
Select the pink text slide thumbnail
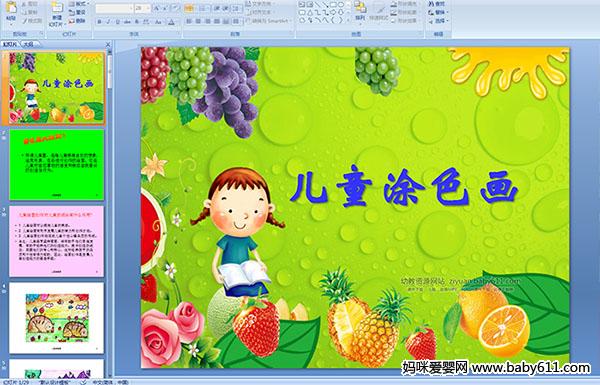click(x=57, y=241)
